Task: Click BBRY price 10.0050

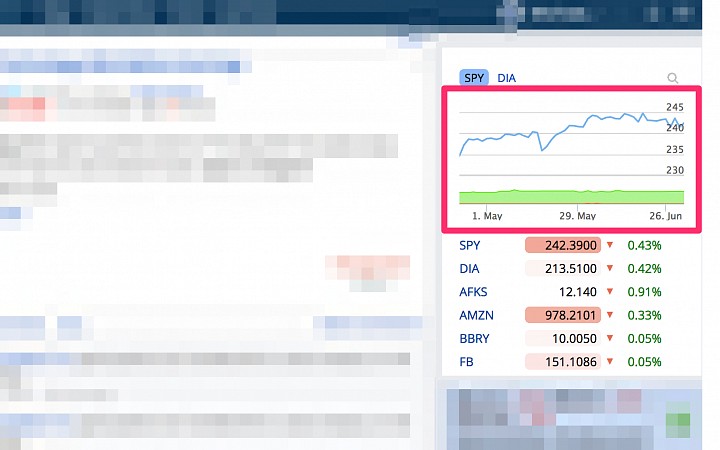Action: pyautogui.click(x=563, y=339)
